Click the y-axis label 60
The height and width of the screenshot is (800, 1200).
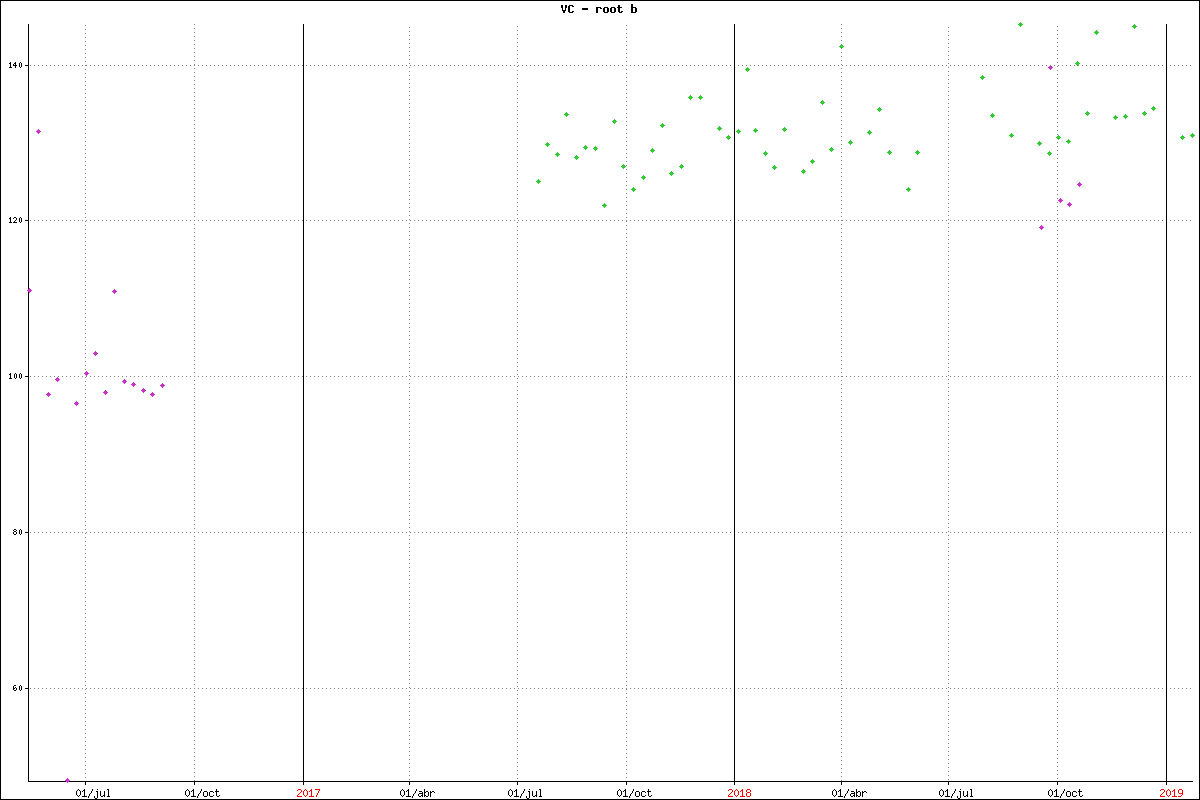16,689
